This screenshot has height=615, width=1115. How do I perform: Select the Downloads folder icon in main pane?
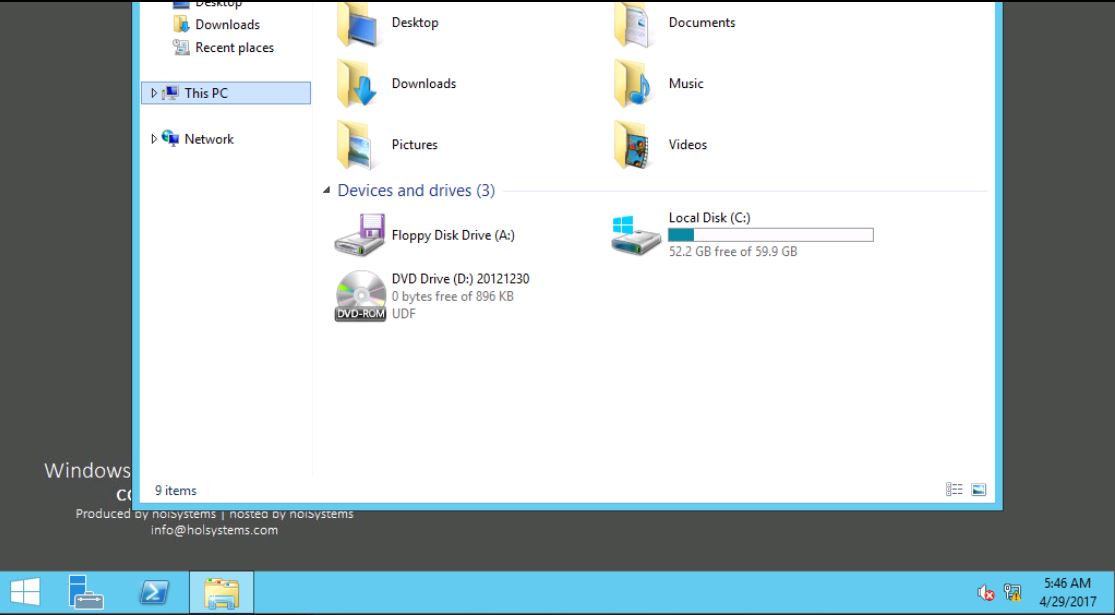coord(358,84)
